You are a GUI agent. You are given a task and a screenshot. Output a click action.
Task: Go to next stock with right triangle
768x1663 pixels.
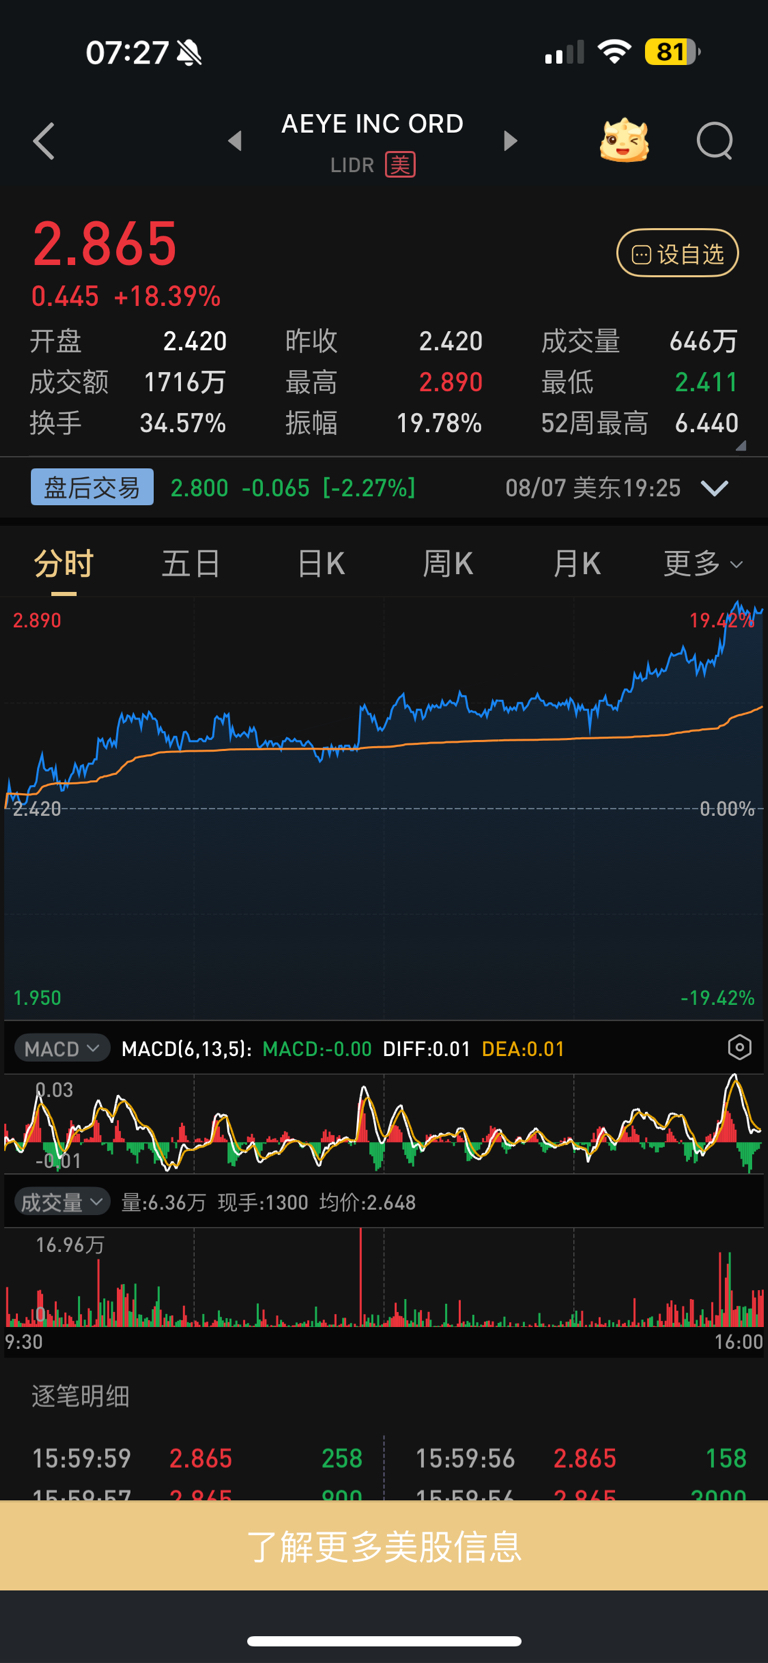pyautogui.click(x=510, y=141)
